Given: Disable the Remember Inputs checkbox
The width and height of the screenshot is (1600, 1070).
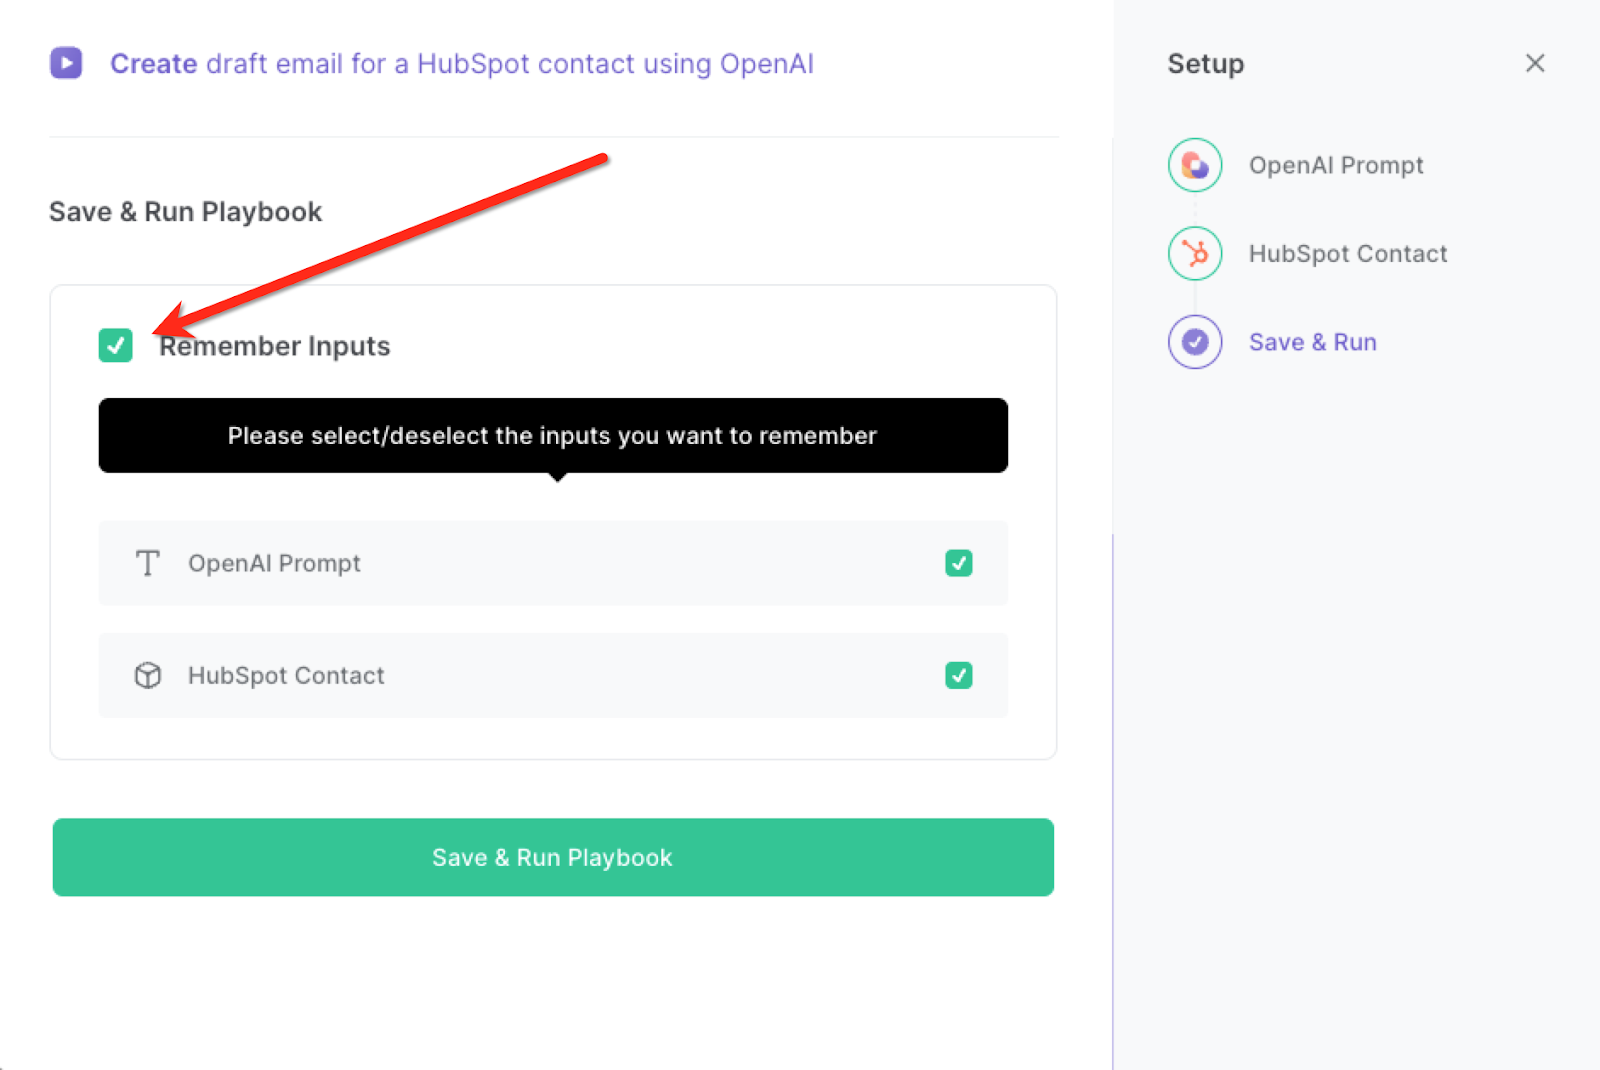Looking at the screenshot, I should (x=115, y=345).
